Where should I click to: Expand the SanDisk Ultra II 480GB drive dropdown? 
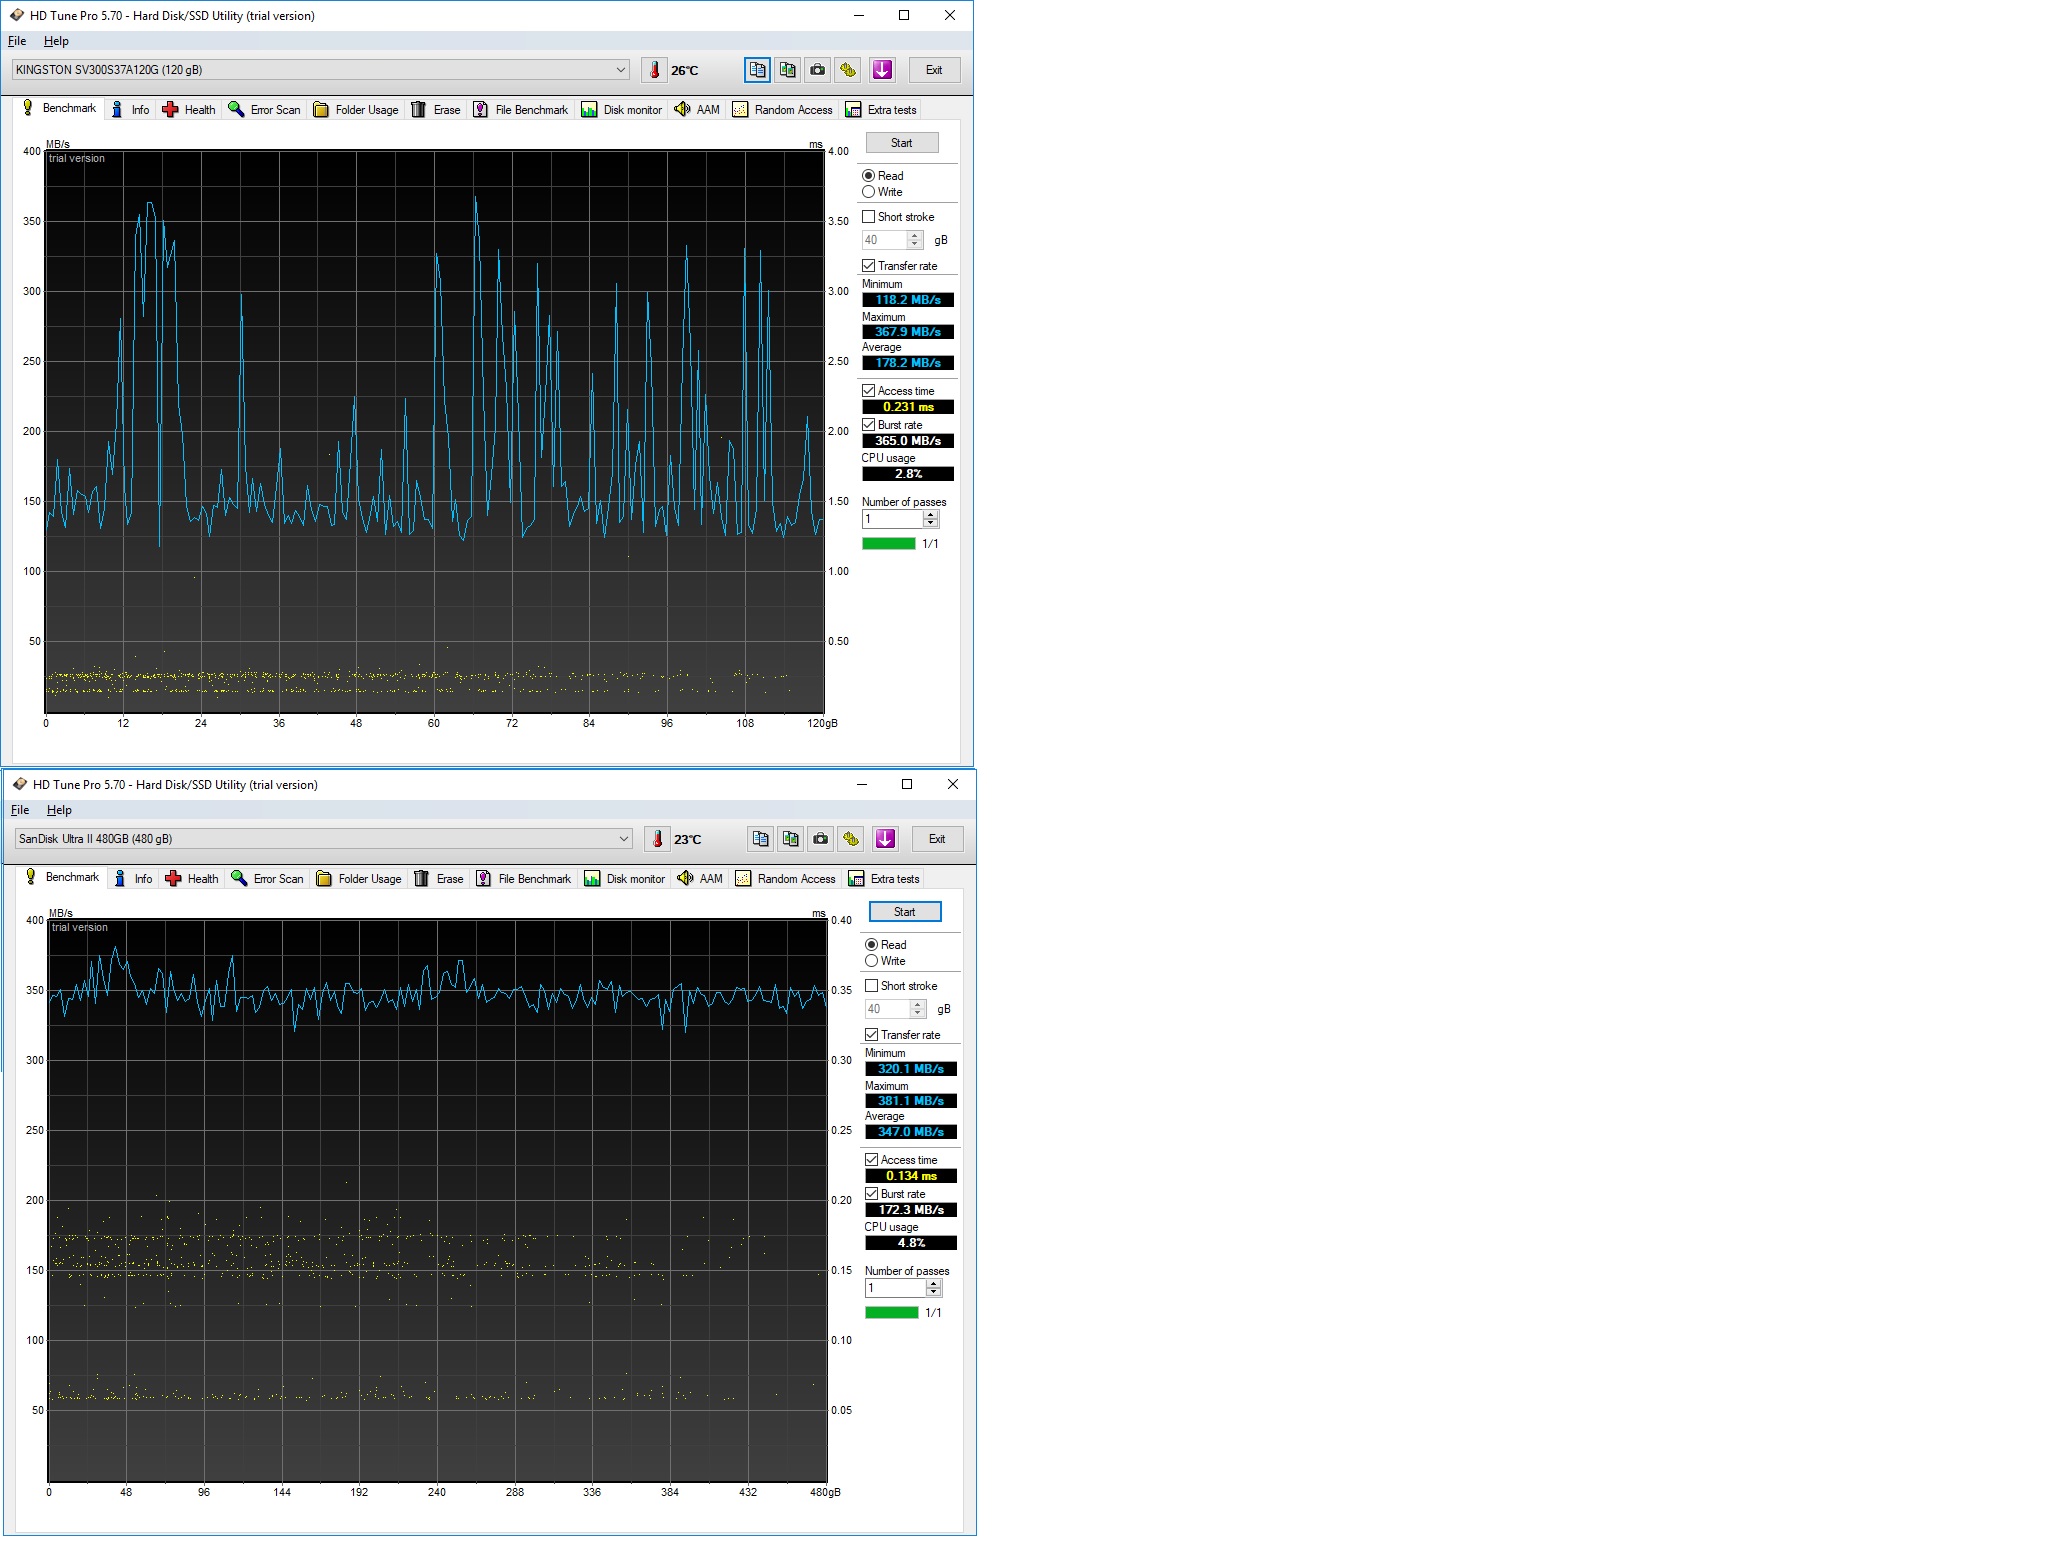point(623,839)
